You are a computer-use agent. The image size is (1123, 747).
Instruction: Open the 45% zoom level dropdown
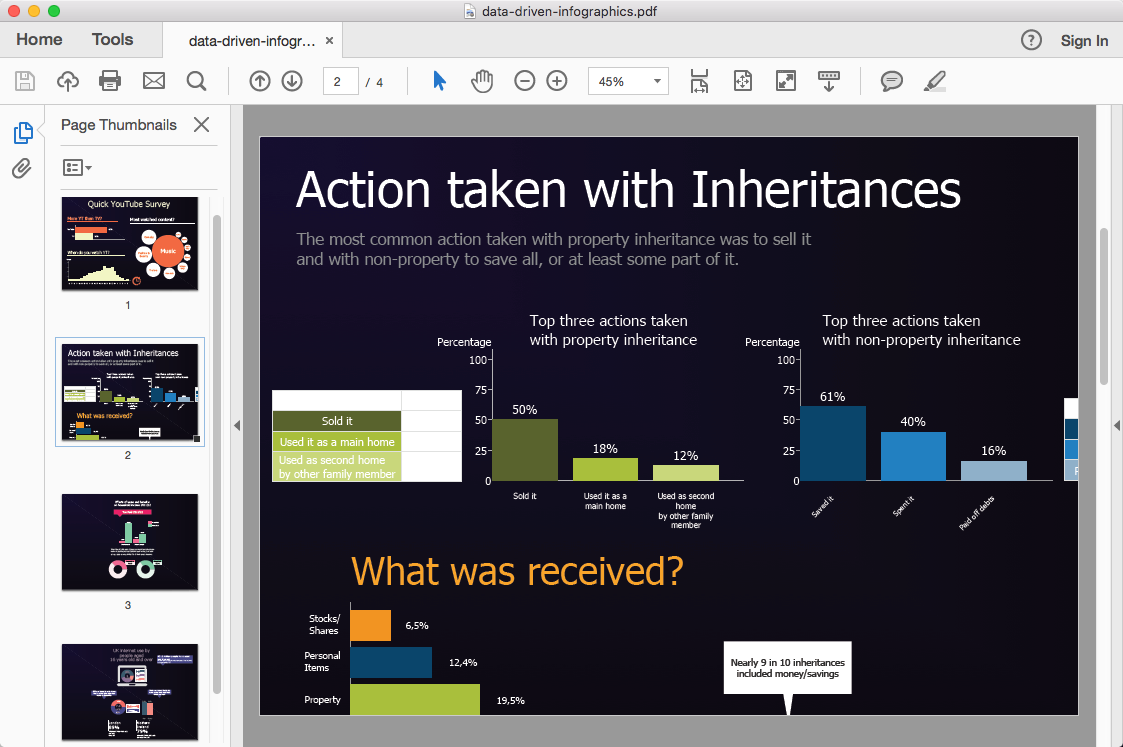point(628,81)
